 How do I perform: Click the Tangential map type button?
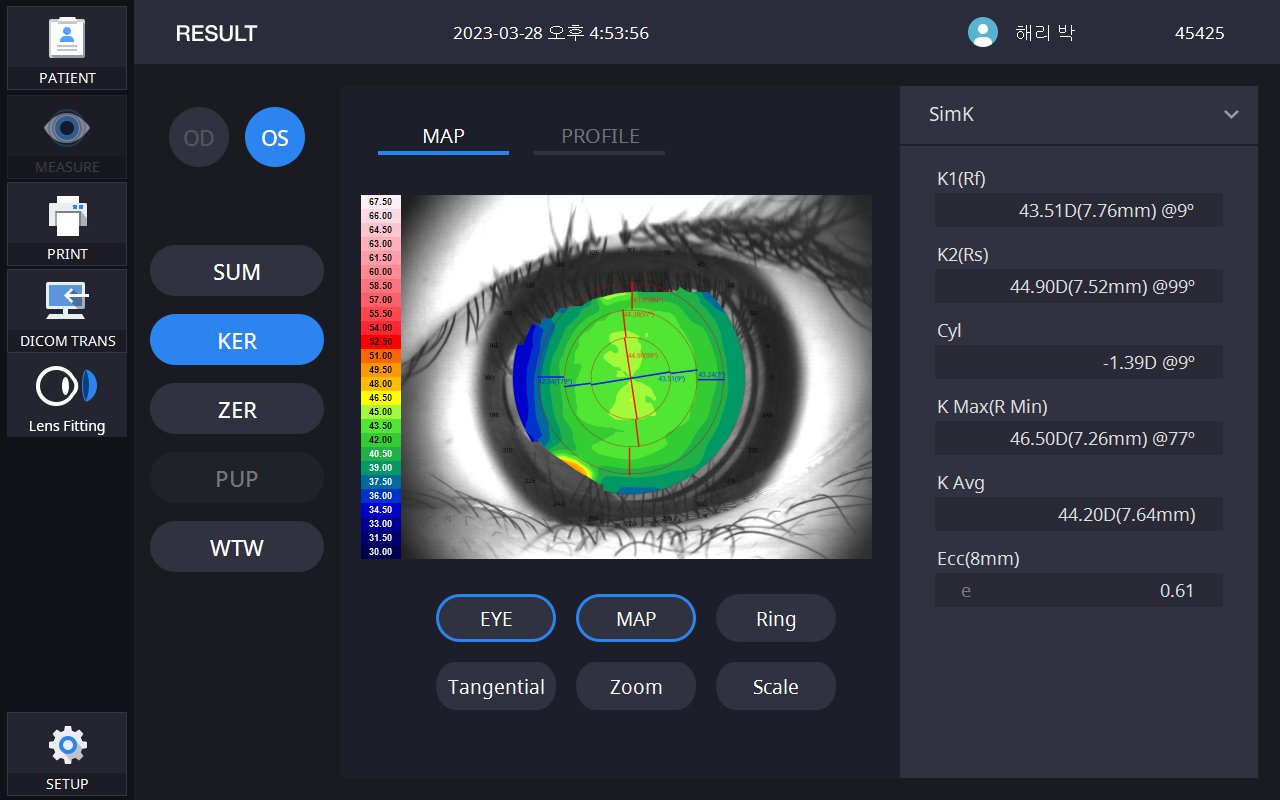click(496, 687)
